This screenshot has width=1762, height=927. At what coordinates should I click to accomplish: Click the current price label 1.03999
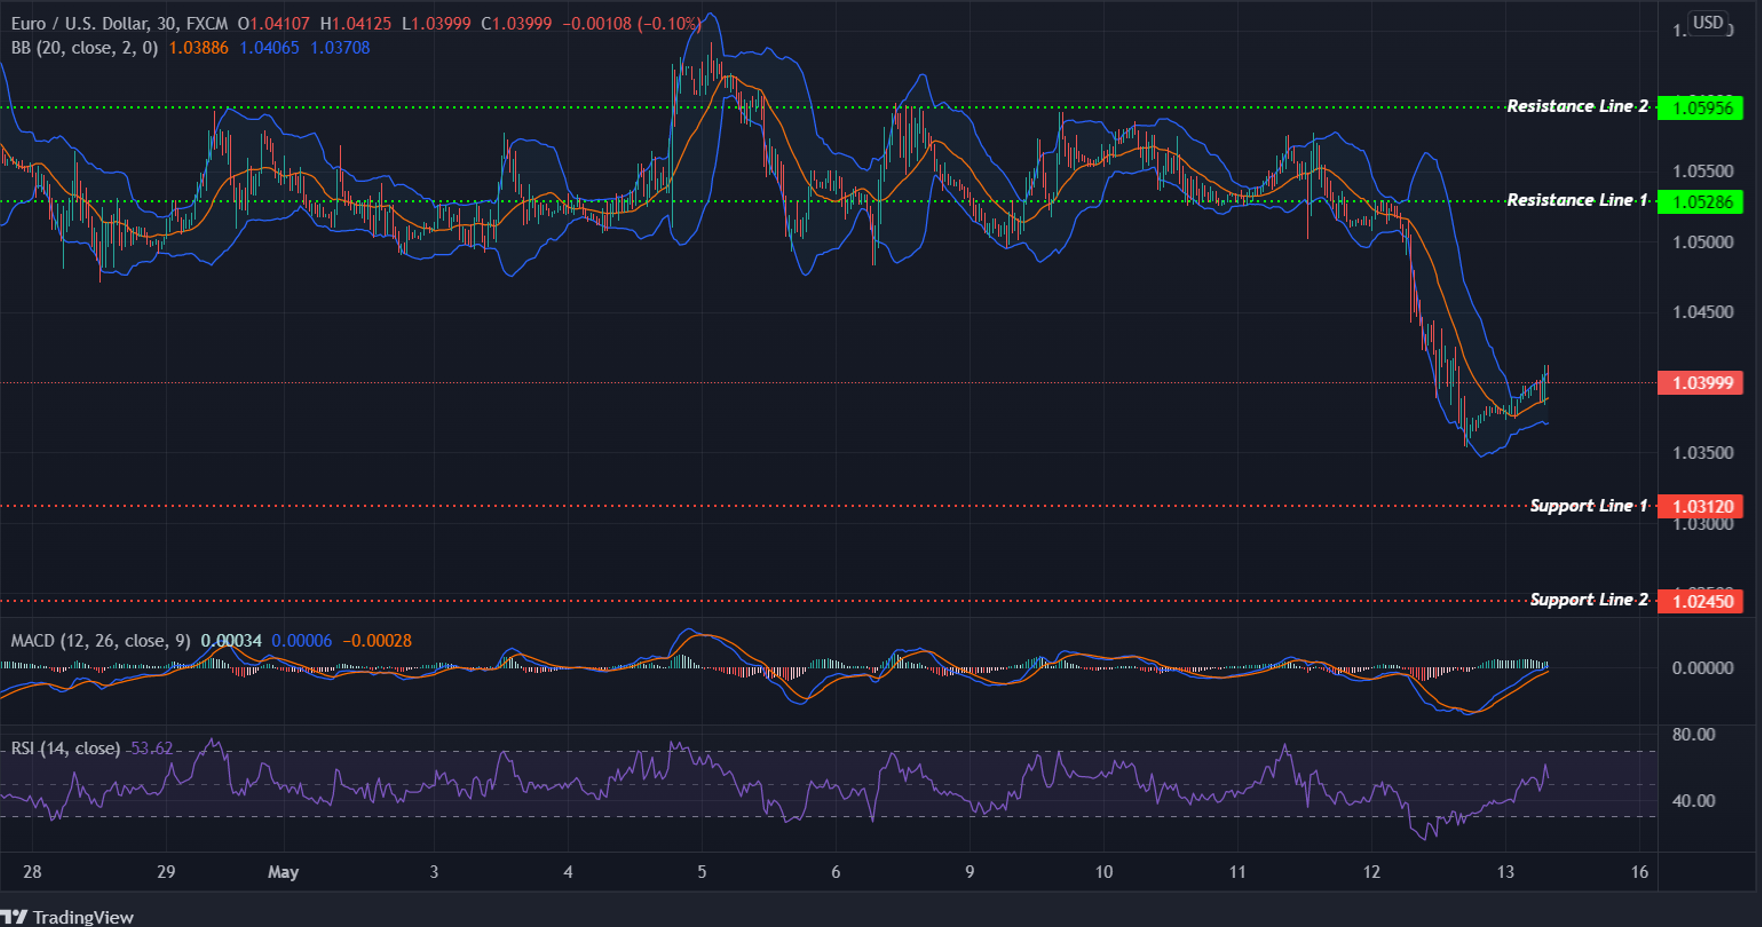tap(1700, 383)
